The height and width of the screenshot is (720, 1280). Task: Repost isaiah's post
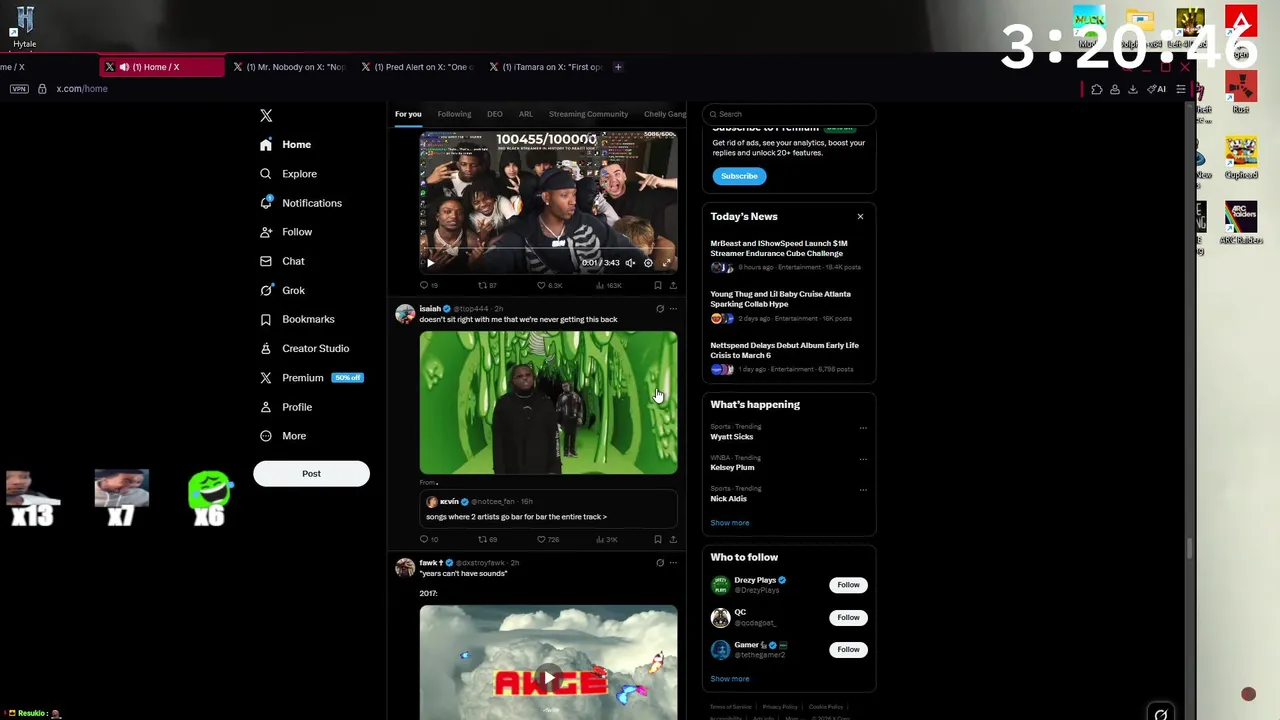487,540
